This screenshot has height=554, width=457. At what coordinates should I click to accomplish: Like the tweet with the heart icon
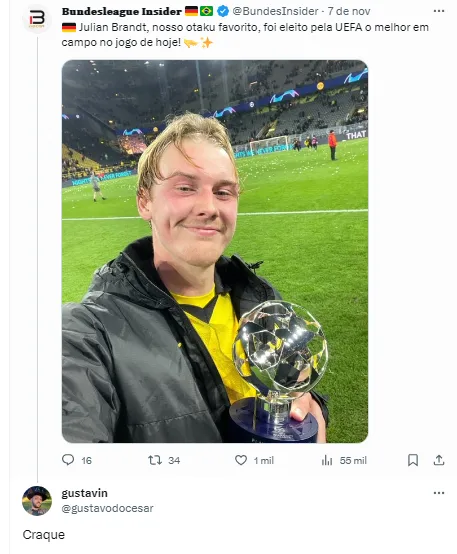[241, 460]
